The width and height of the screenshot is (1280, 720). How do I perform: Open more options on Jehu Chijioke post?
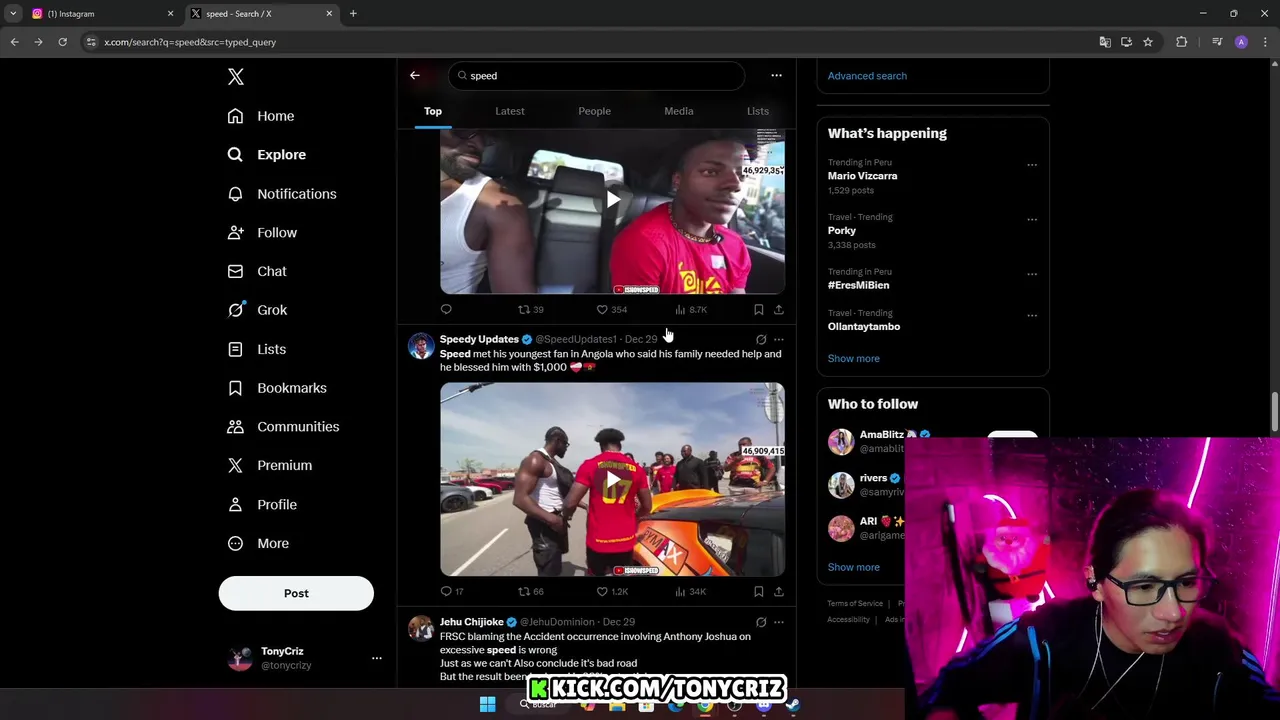(x=779, y=622)
